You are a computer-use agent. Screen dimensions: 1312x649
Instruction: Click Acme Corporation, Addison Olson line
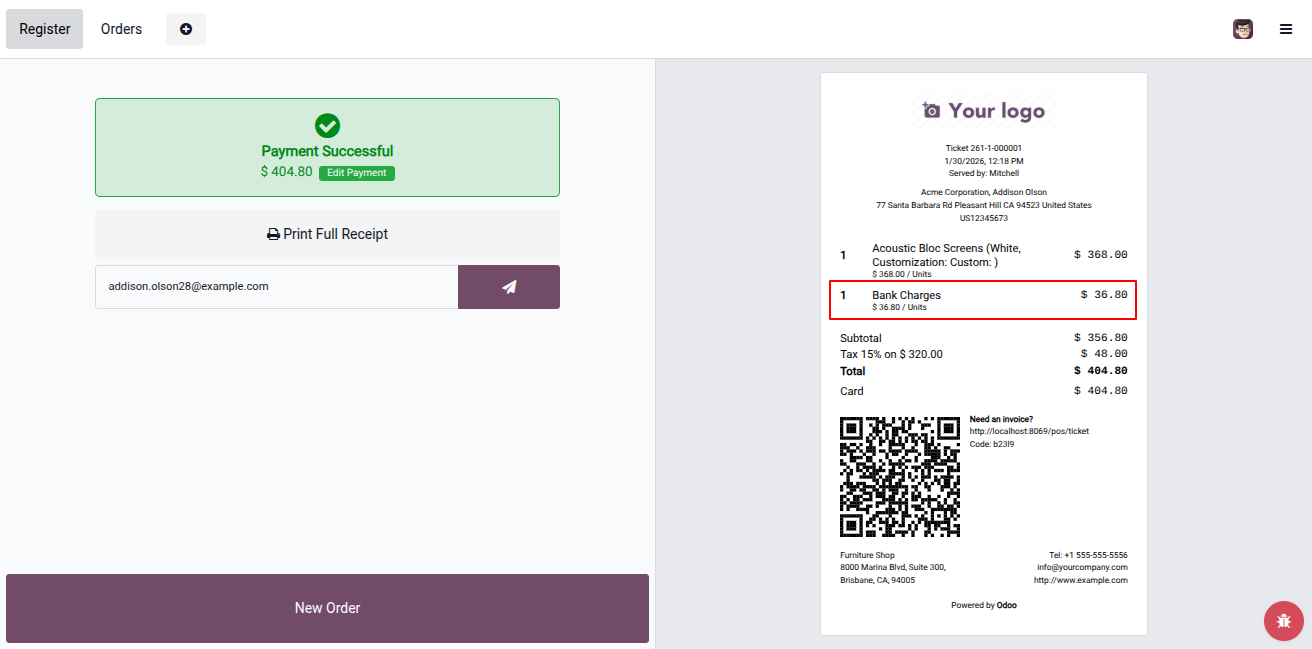984,192
